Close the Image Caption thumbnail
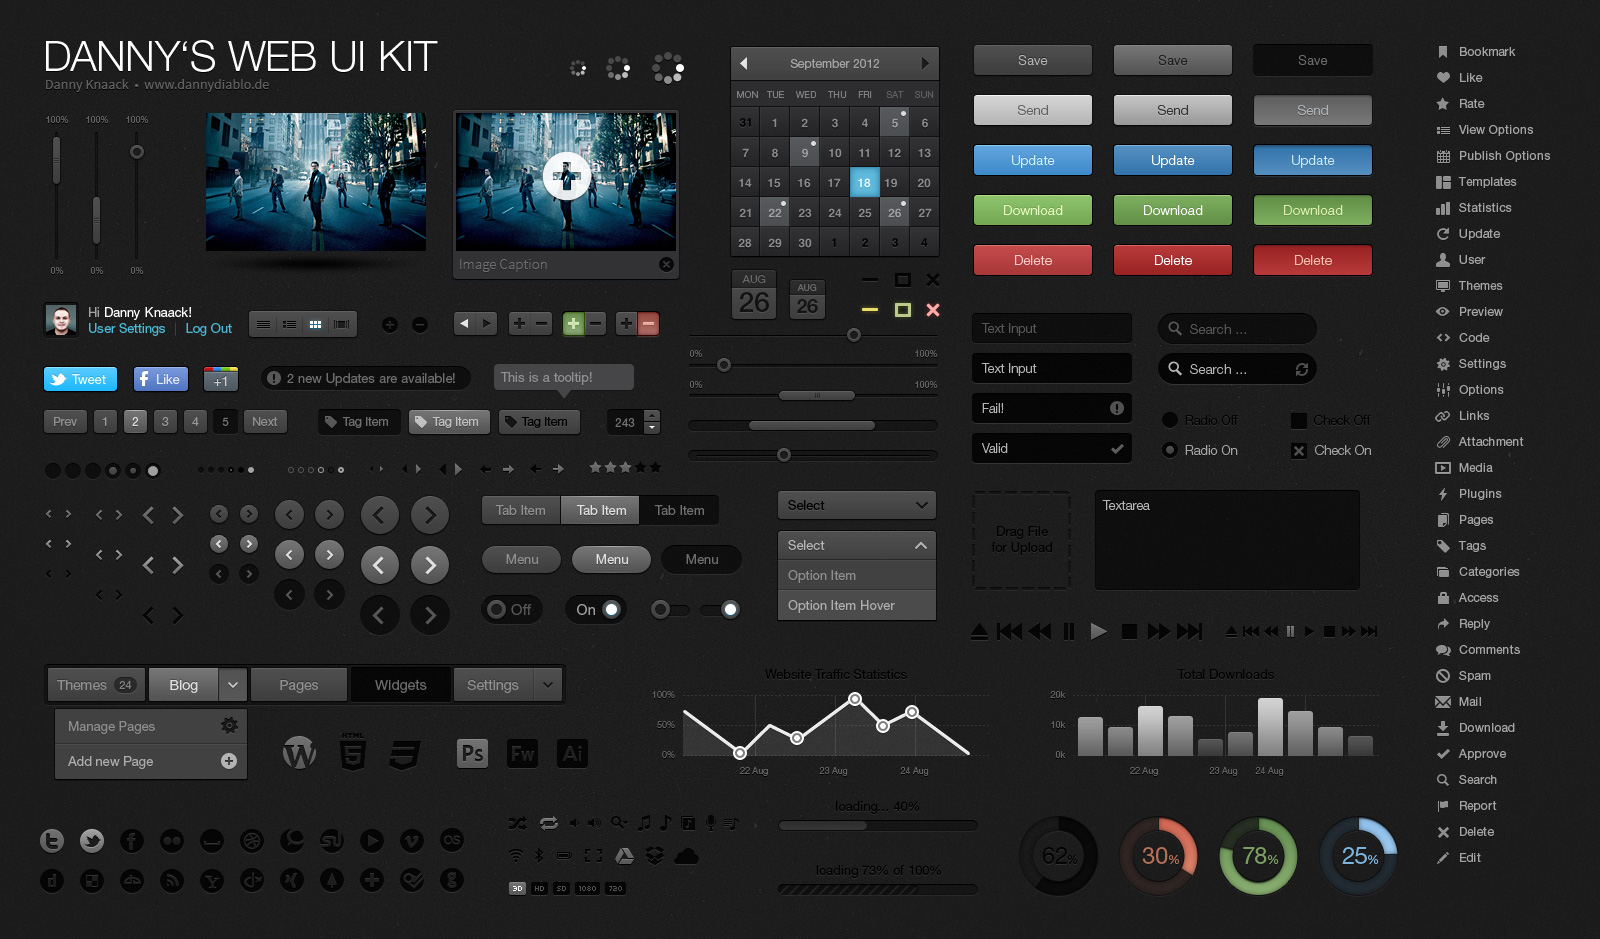1600x939 pixels. [666, 264]
